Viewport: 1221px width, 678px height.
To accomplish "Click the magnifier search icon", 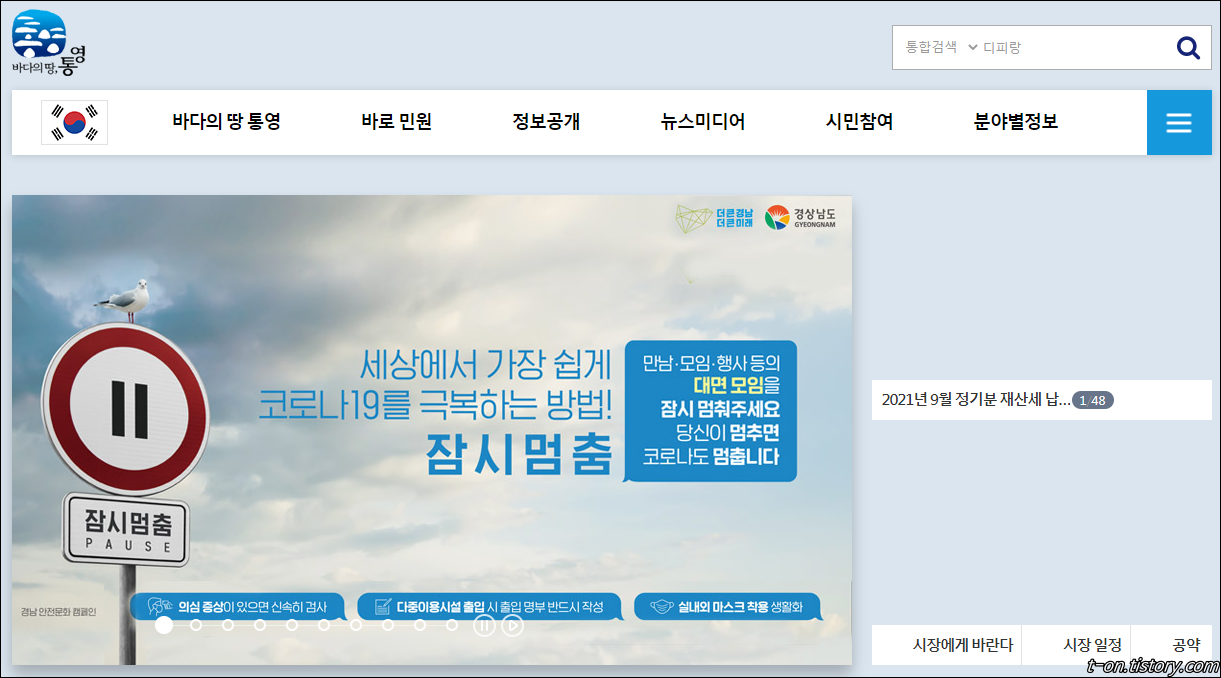I will (x=1188, y=47).
